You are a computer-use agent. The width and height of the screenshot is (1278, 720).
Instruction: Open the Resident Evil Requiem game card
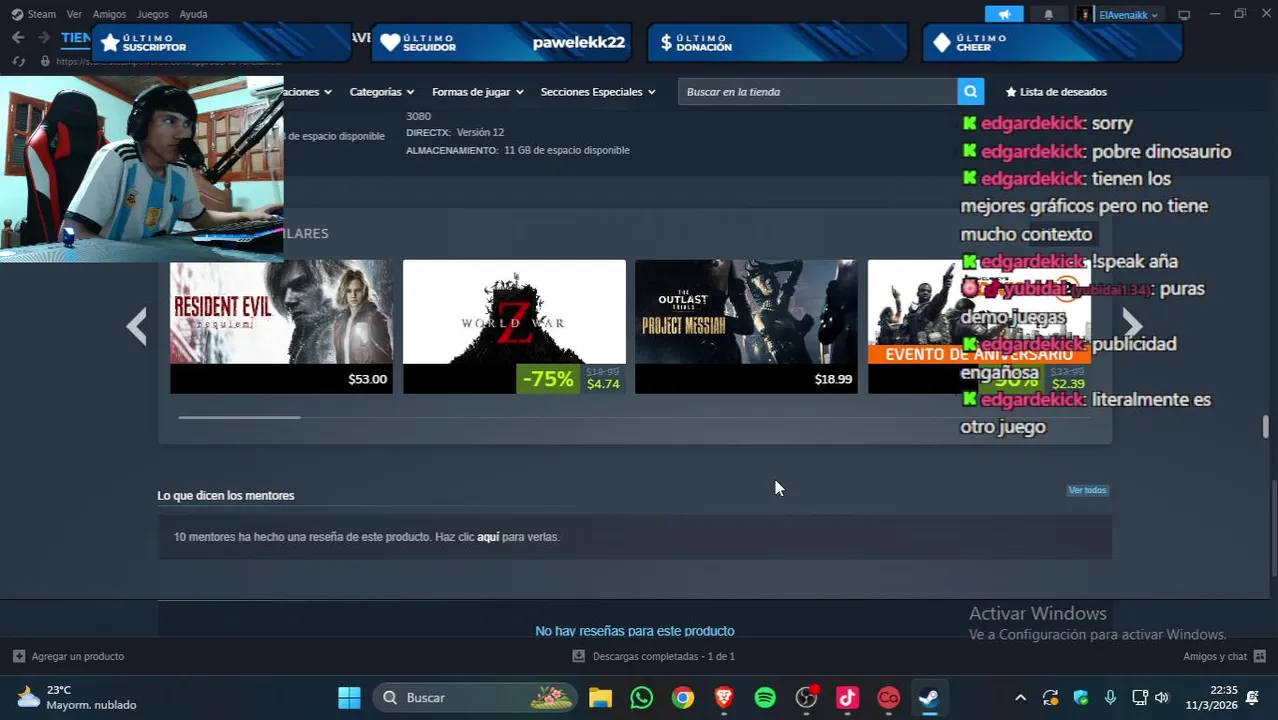click(281, 326)
